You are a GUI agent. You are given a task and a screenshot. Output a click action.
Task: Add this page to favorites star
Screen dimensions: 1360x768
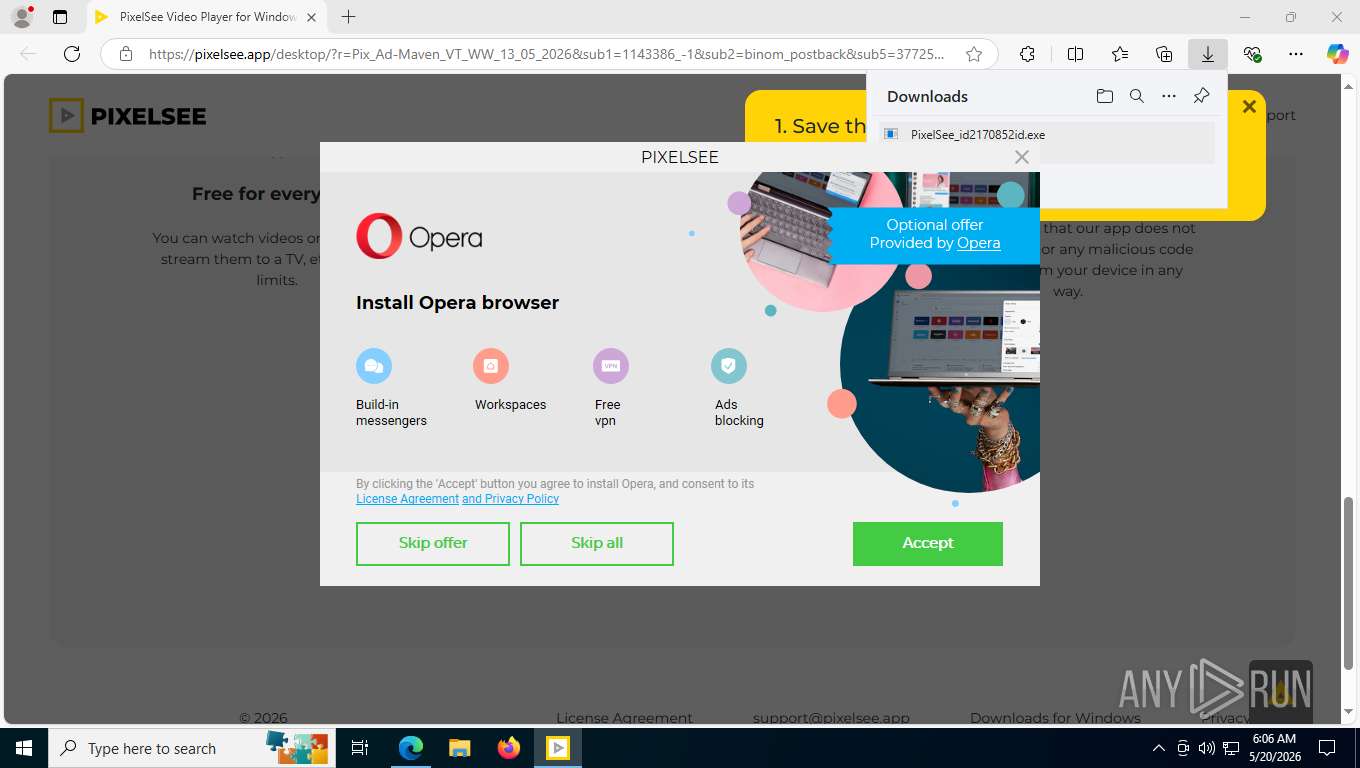(974, 54)
